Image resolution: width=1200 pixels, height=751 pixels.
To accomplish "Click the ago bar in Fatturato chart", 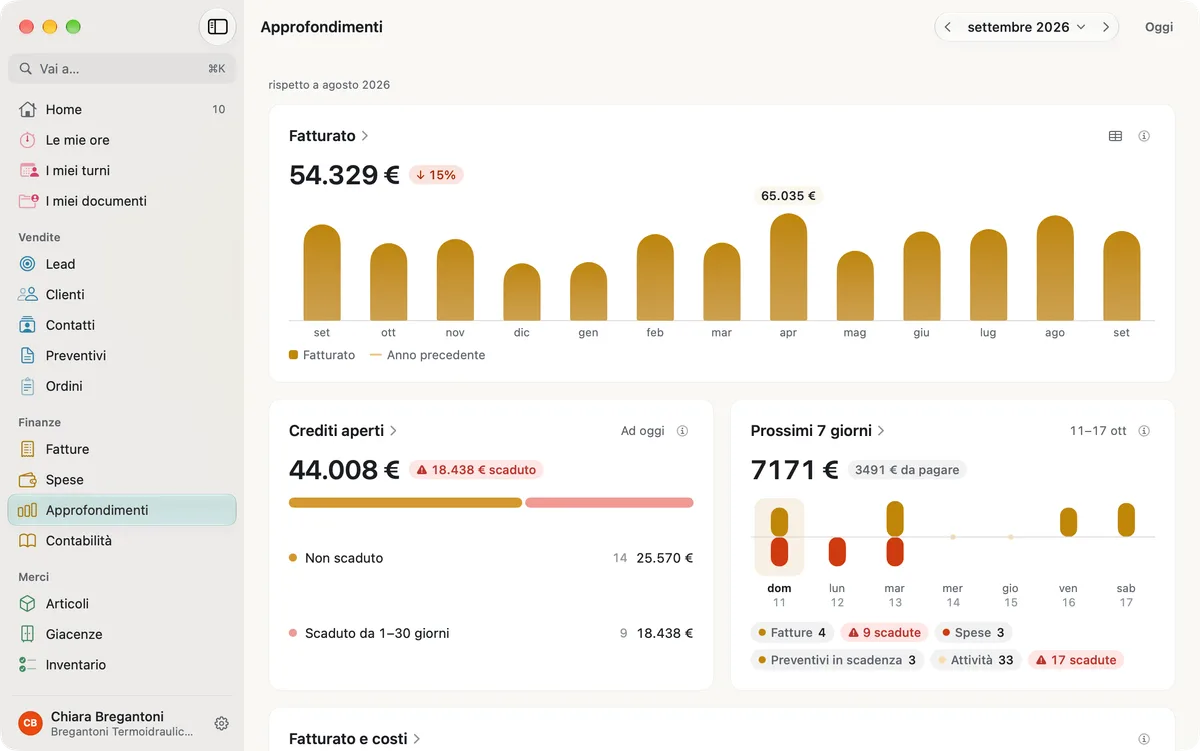I will pos(1055,268).
